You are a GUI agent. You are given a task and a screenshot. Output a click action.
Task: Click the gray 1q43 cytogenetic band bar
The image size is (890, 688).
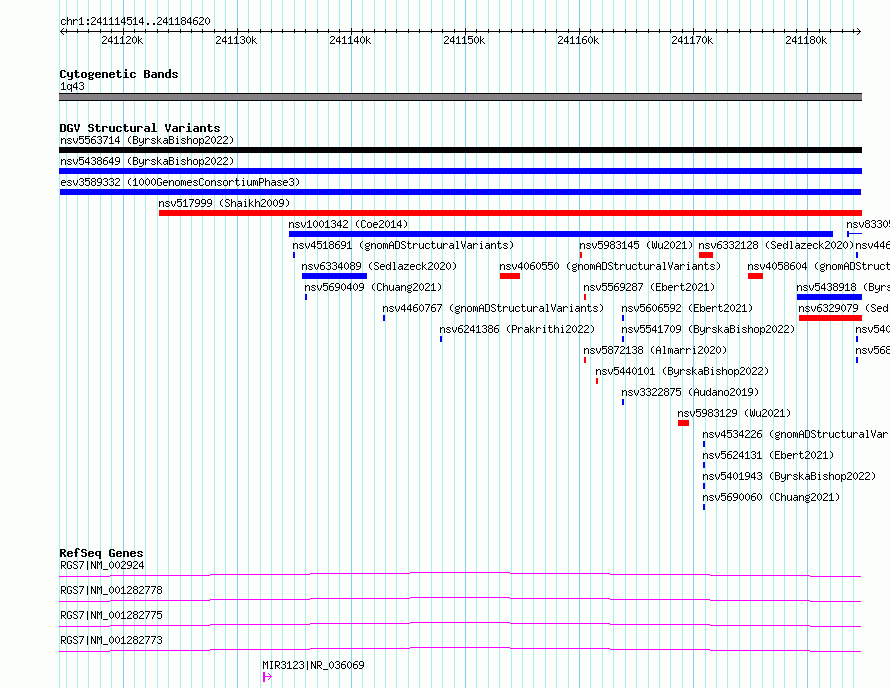[460, 97]
